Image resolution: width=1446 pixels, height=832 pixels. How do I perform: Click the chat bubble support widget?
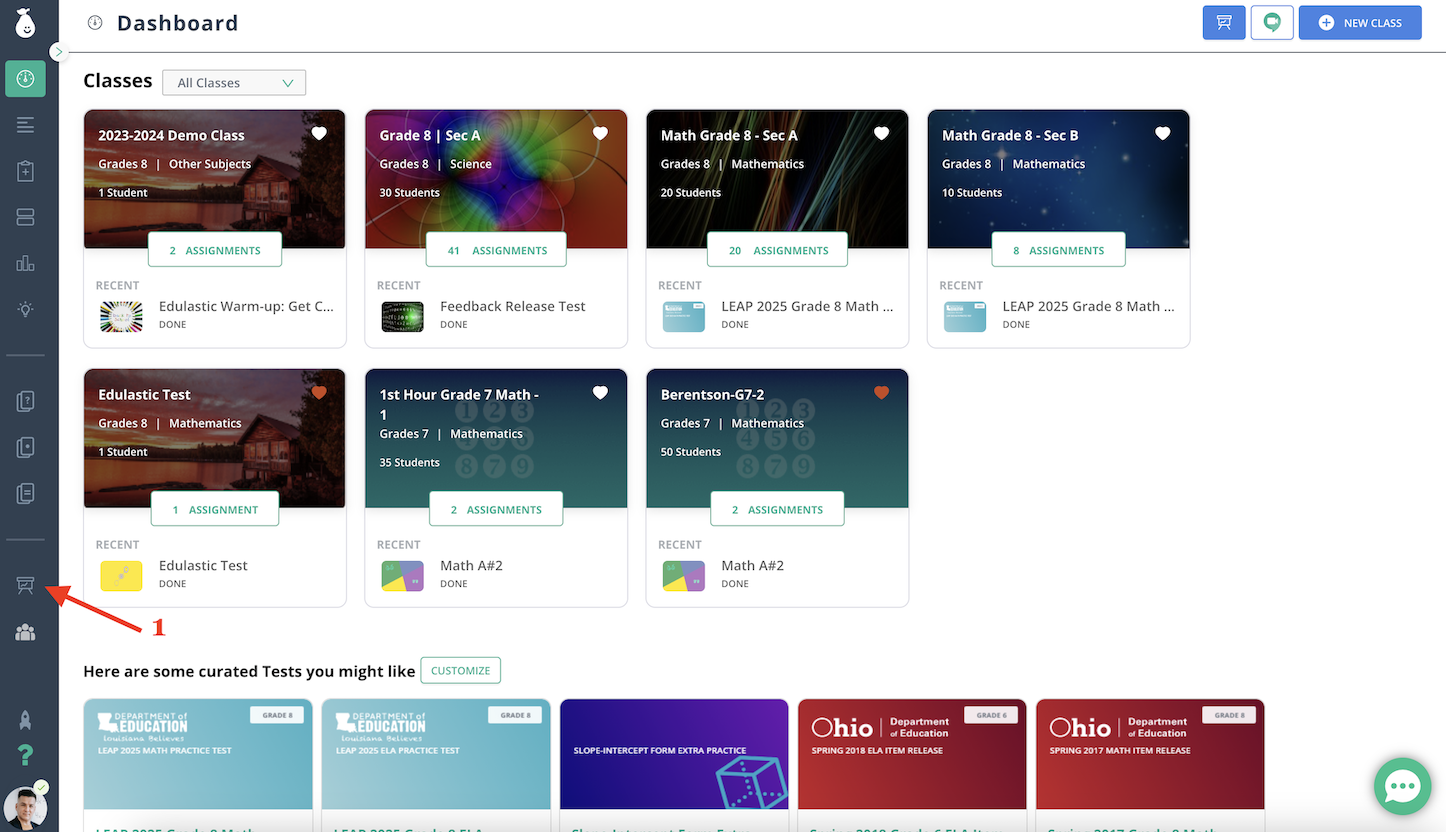point(1402,787)
